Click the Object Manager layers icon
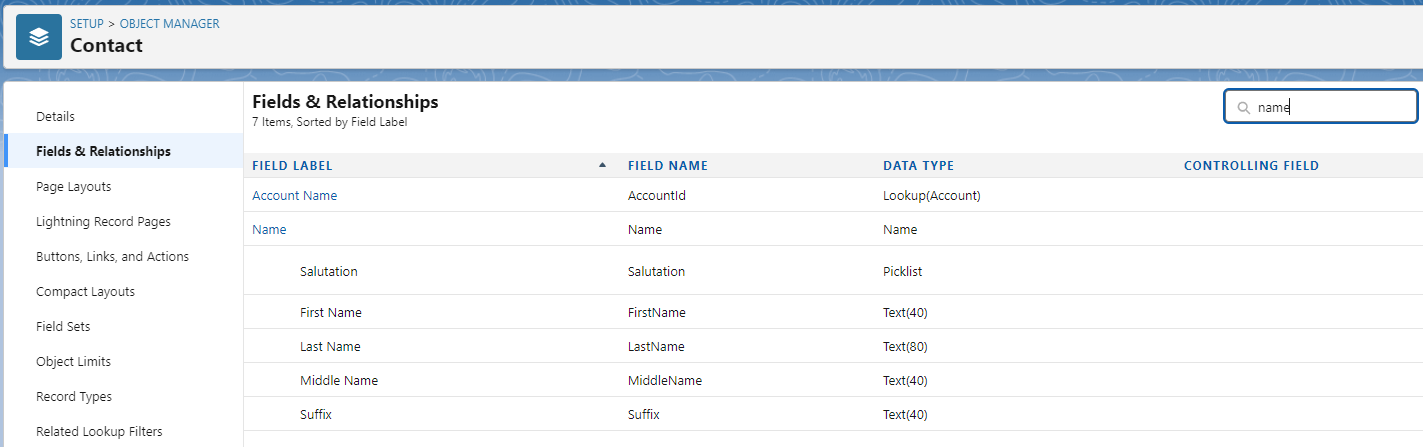The image size is (1423, 447). [39, 37]
